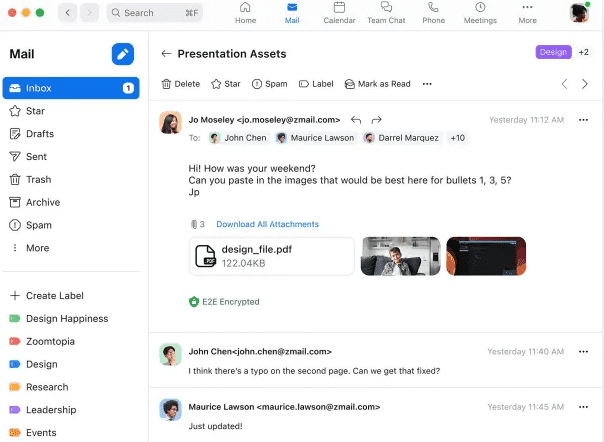Open the dark screen image attachment

(x=486, y=256)
